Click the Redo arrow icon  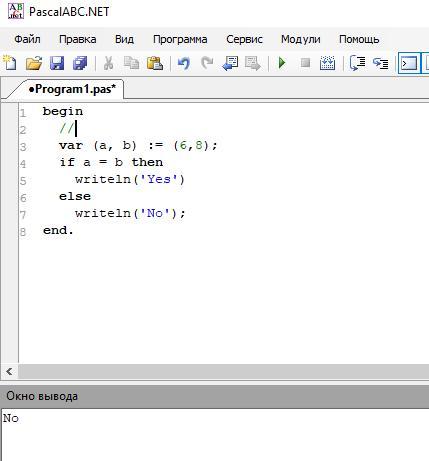[207, 63]
